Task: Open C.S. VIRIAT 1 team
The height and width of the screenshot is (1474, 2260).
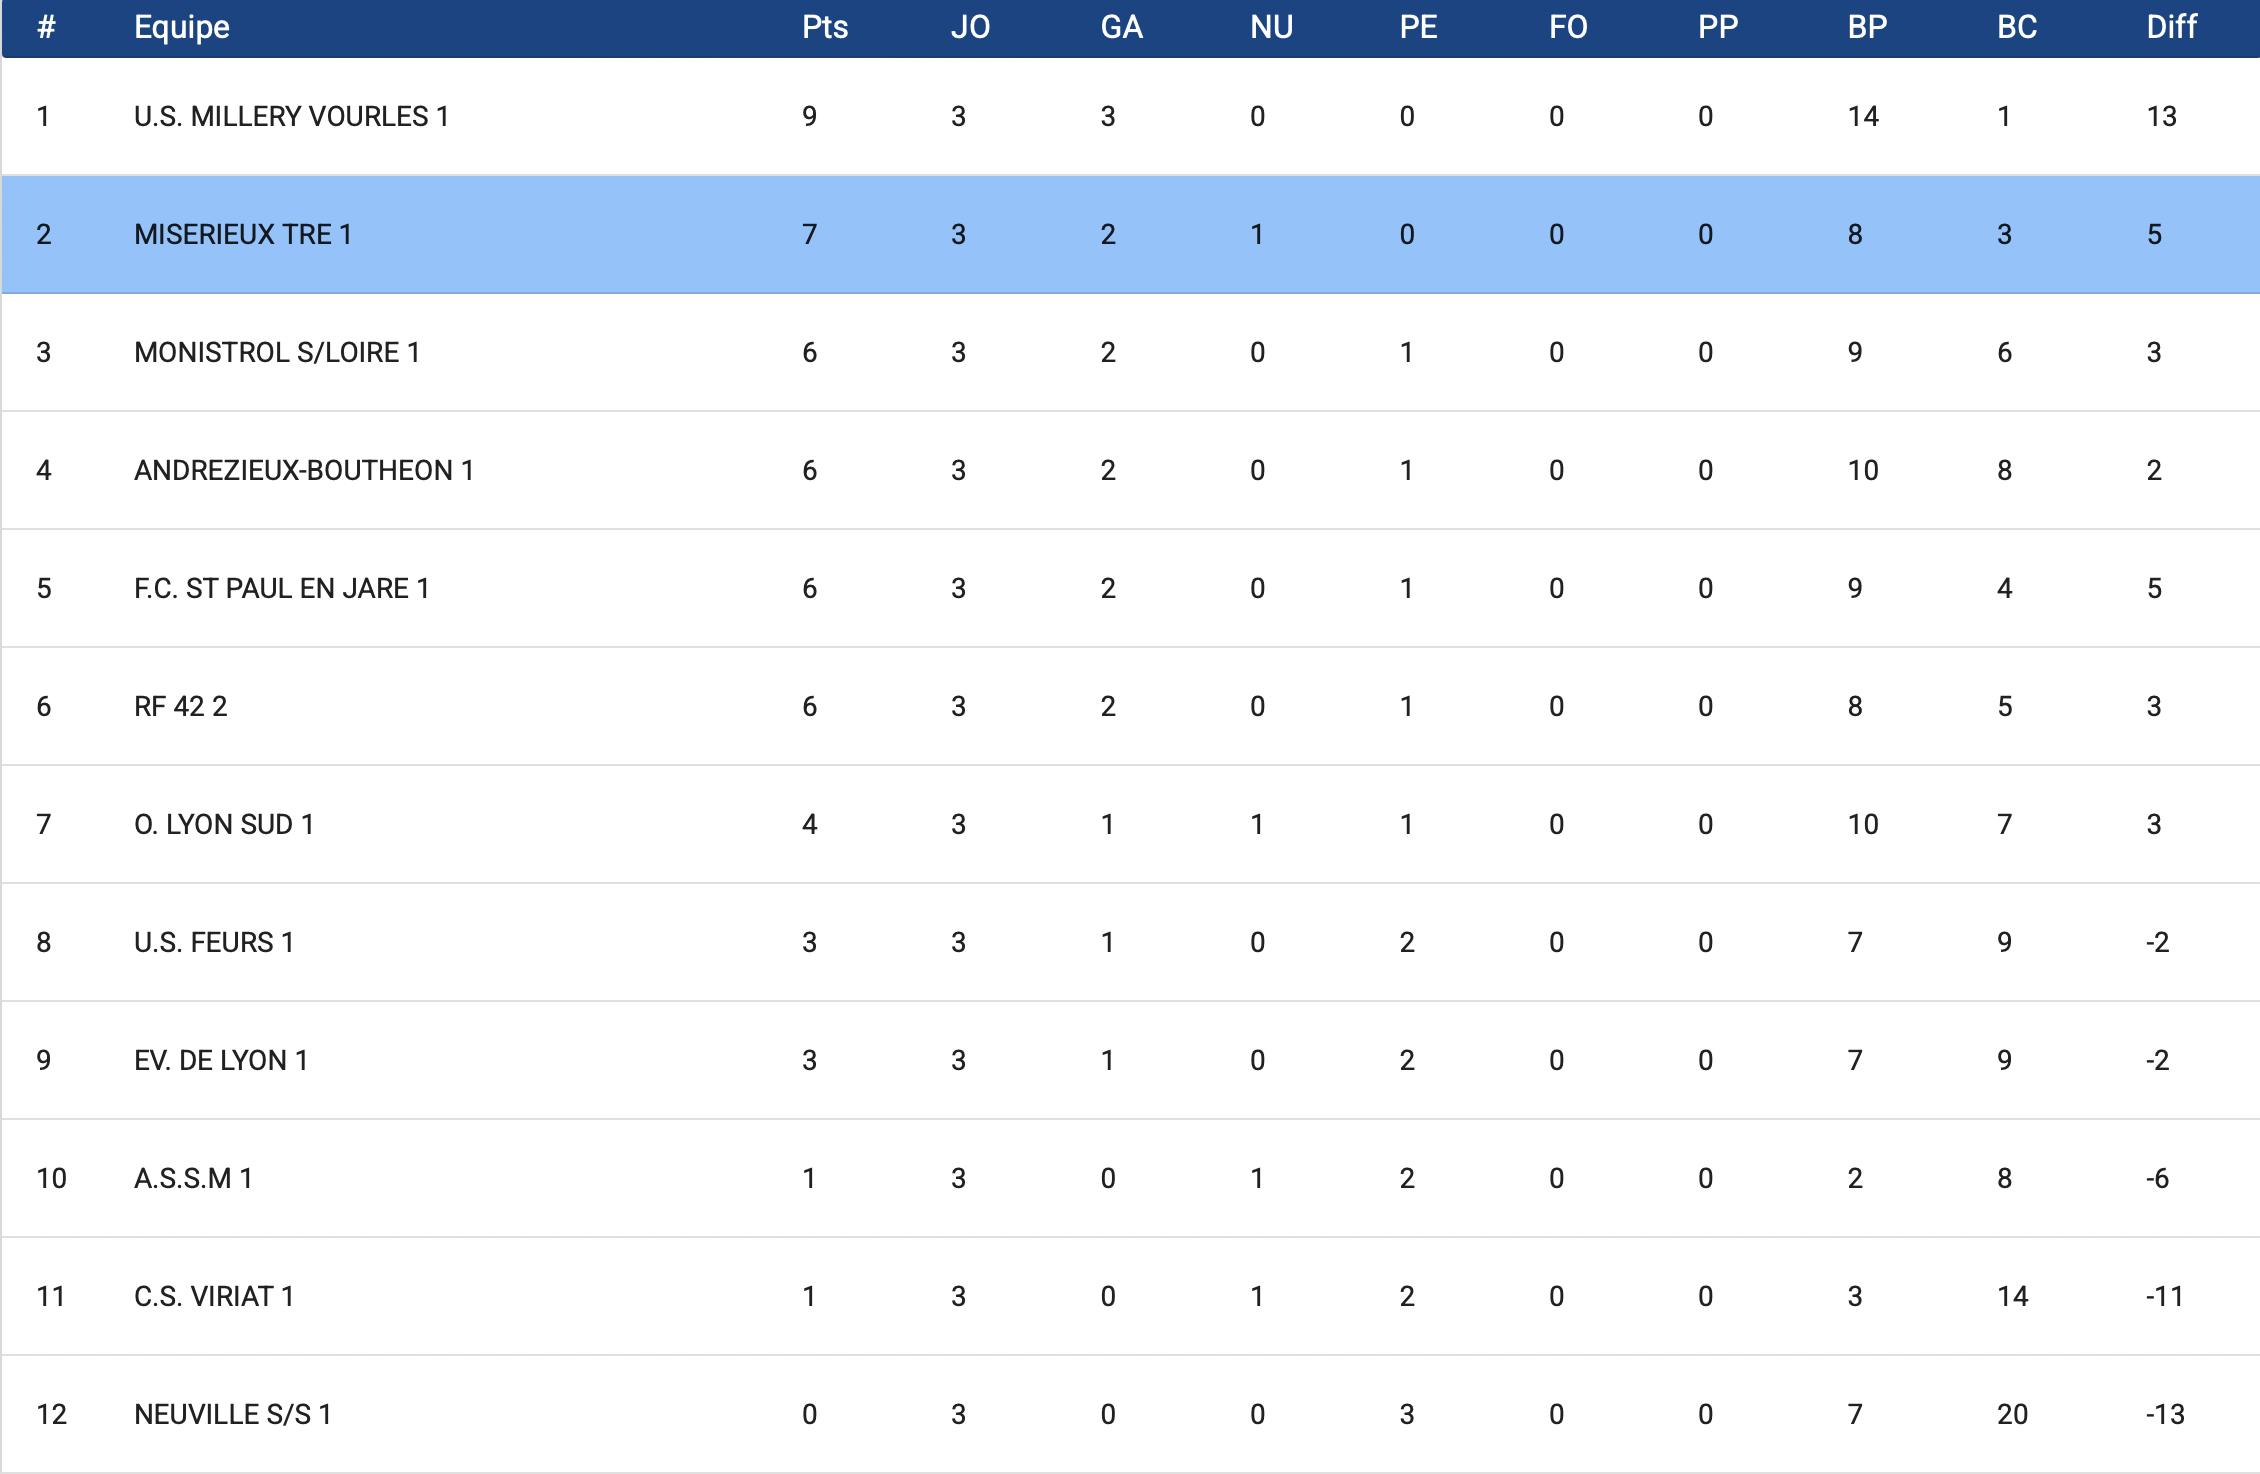Action: coord(214,1297)
